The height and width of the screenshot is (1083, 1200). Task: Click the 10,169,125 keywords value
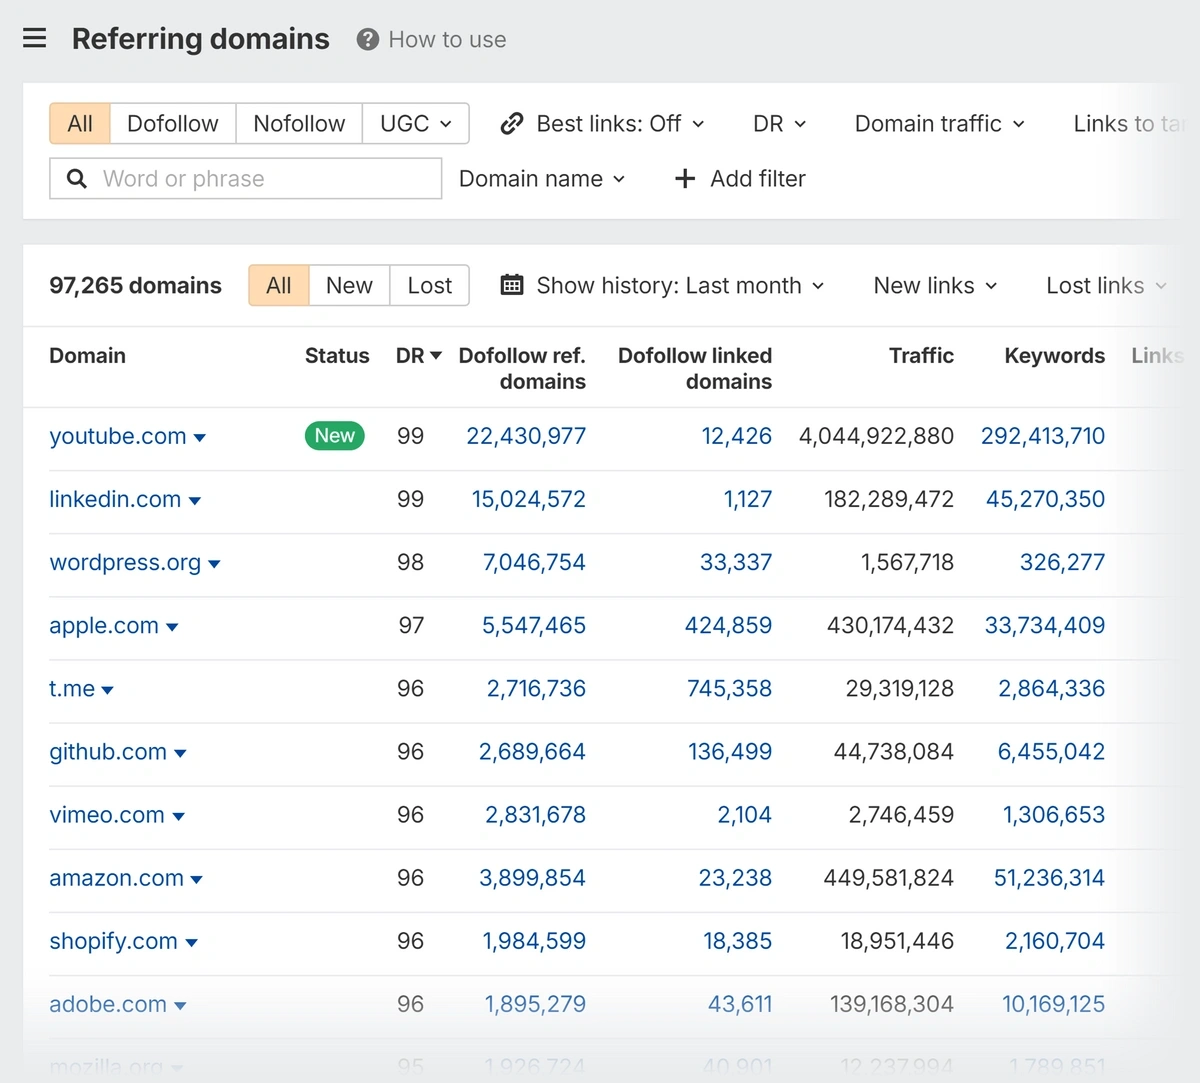point(1054,1004)
